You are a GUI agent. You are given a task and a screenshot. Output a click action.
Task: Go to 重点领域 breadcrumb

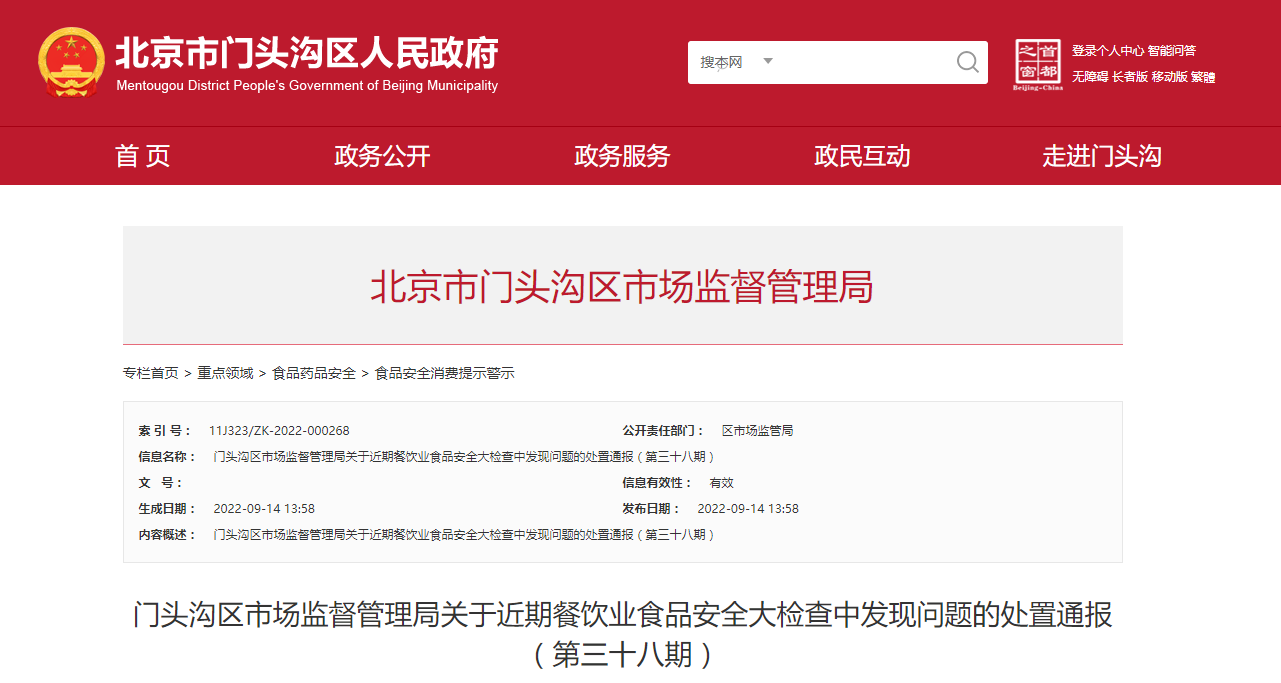pos(225,373)
